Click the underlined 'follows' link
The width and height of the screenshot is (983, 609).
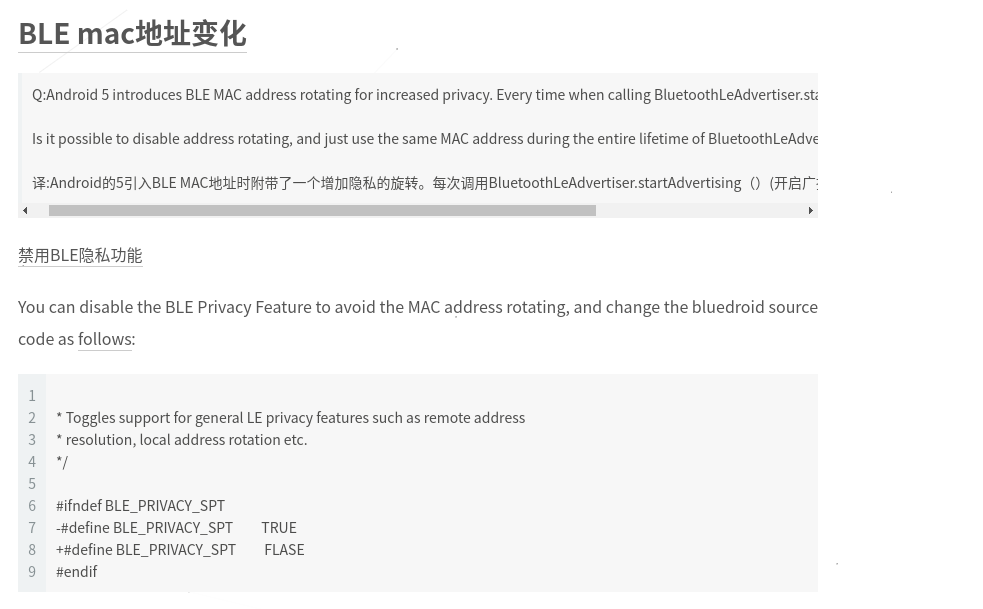point(105,339)
